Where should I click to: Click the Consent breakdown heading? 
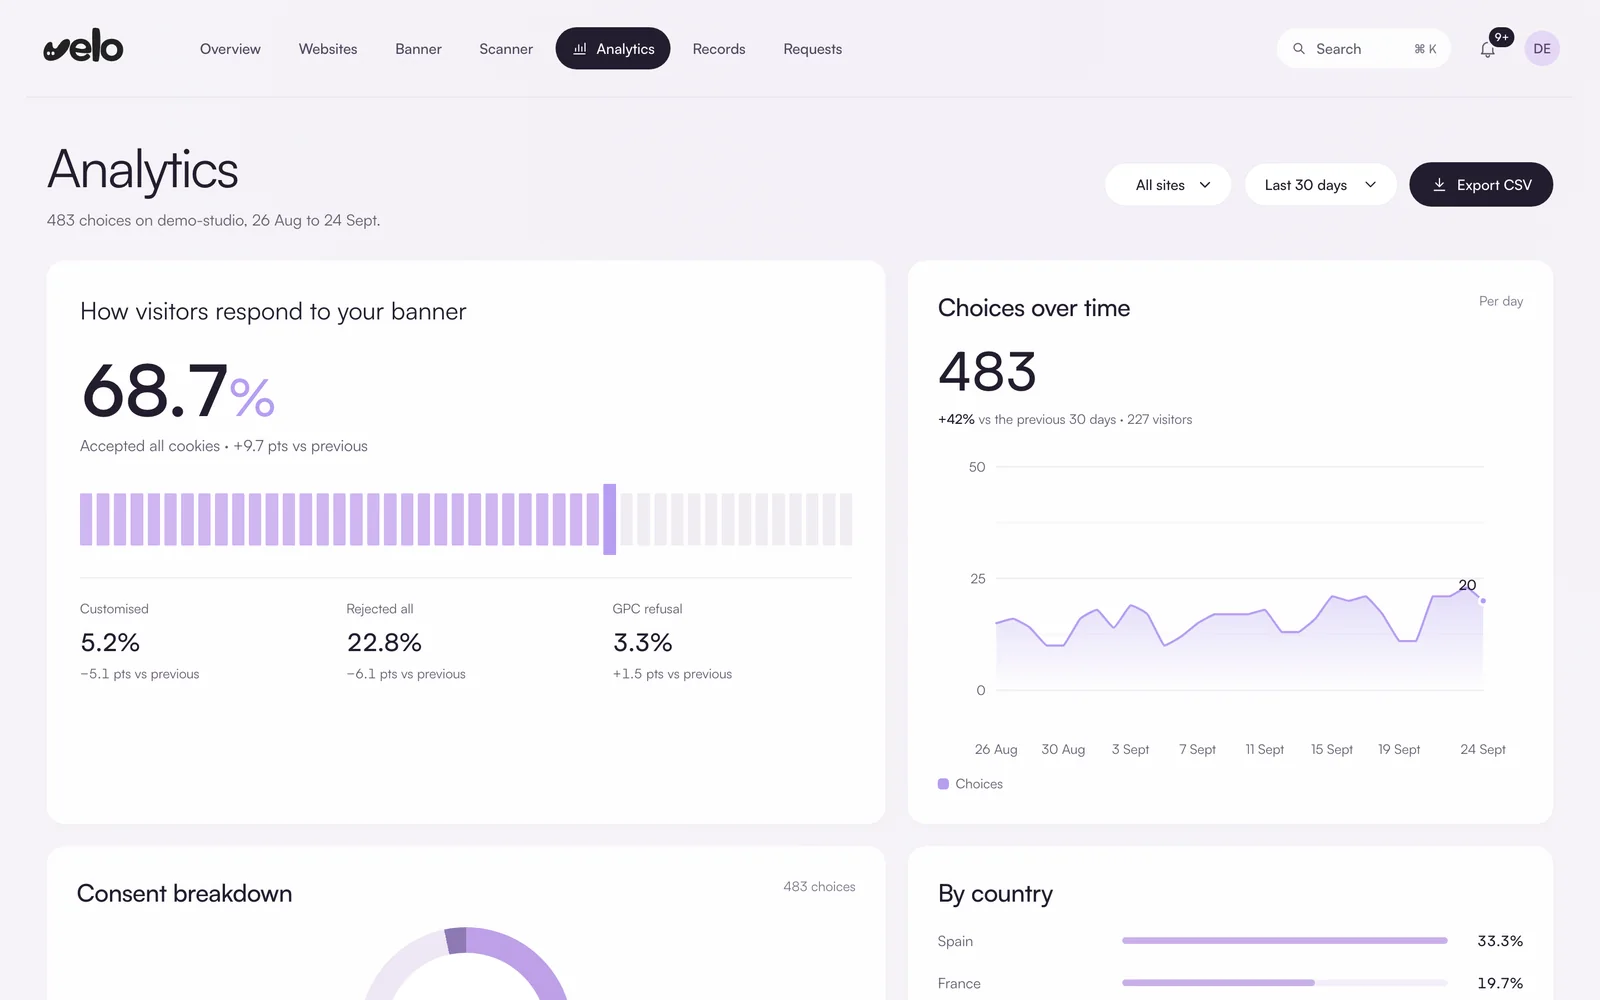[185, 893]
